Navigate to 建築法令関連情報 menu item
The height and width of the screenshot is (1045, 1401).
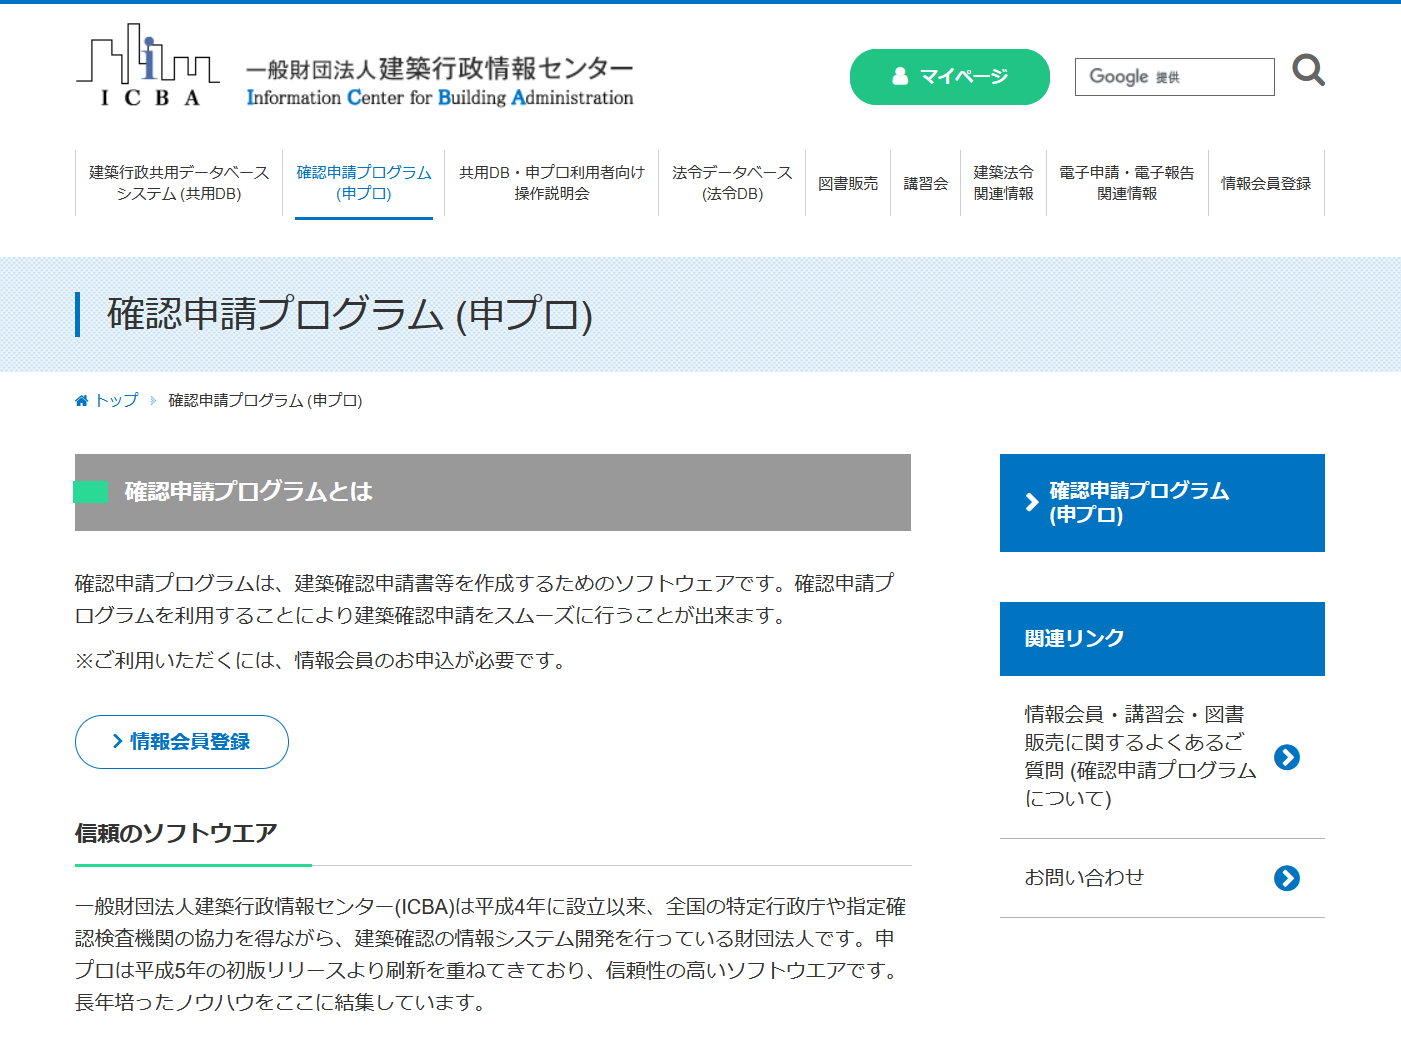1003,183
